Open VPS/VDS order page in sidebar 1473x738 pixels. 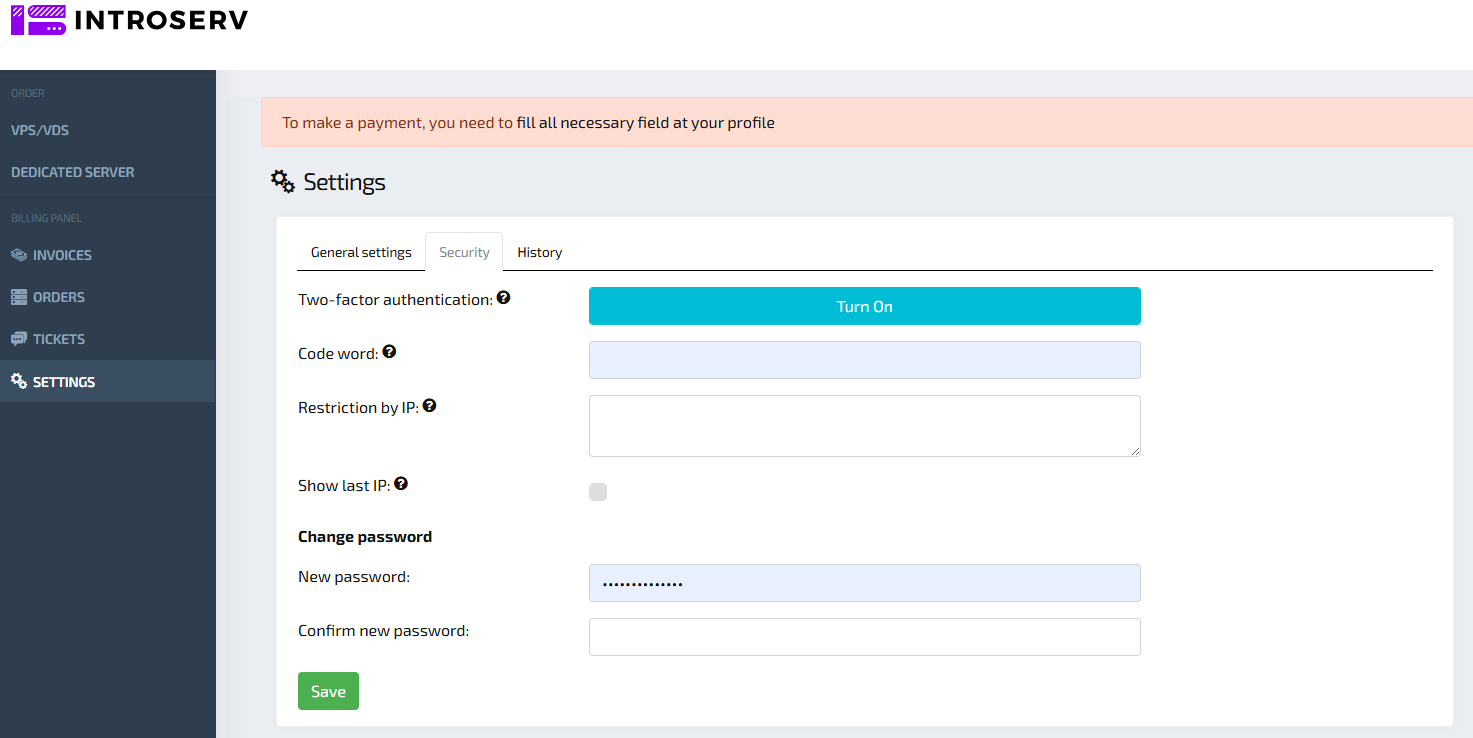coord(40,130)
